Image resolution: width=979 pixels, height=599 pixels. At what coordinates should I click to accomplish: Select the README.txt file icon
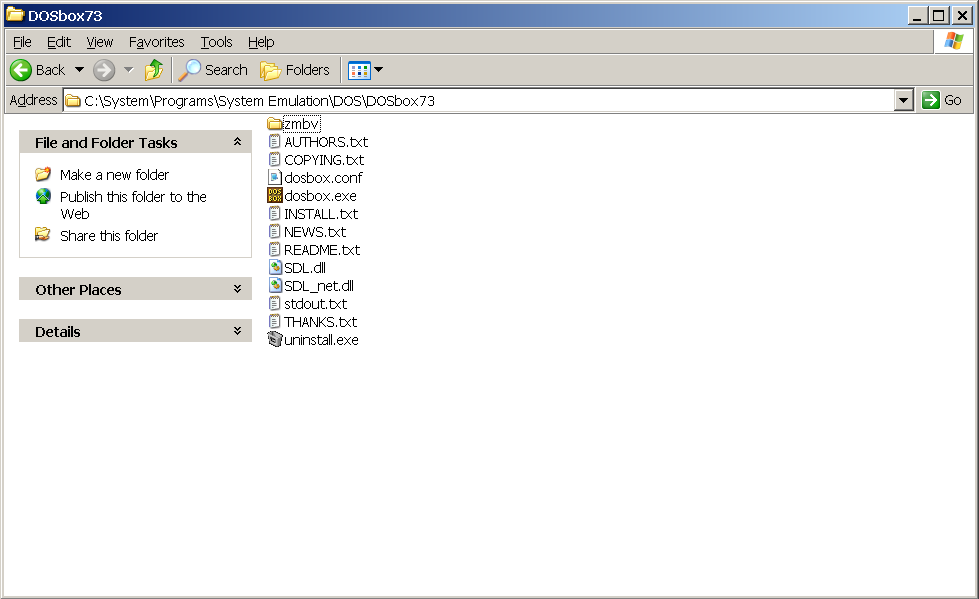pyautogui.click(x=275, y=250)
